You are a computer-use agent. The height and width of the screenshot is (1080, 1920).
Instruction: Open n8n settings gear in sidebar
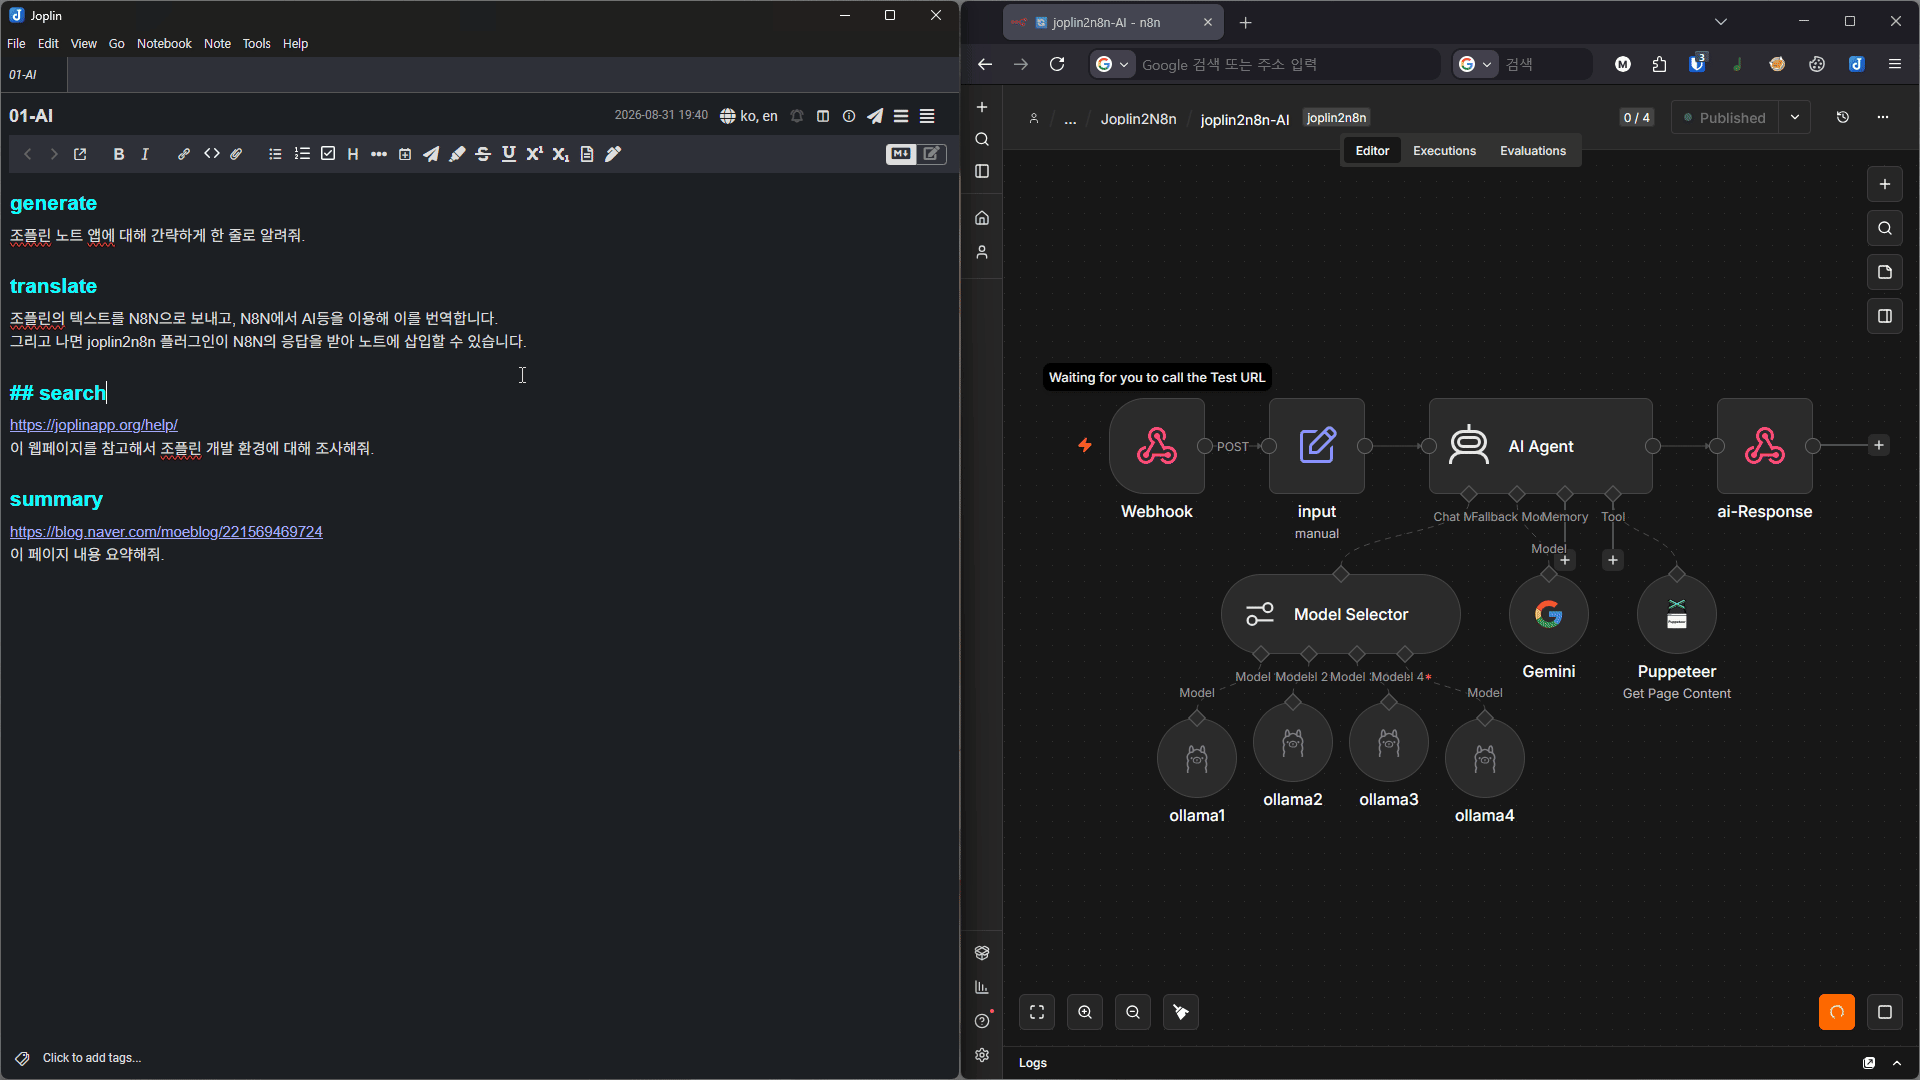(982, 1055)
